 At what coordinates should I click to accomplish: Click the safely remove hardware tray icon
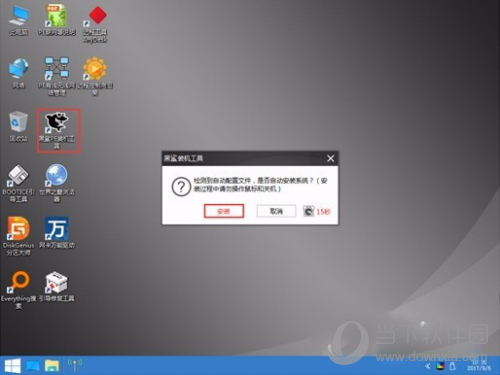(453, 366)
